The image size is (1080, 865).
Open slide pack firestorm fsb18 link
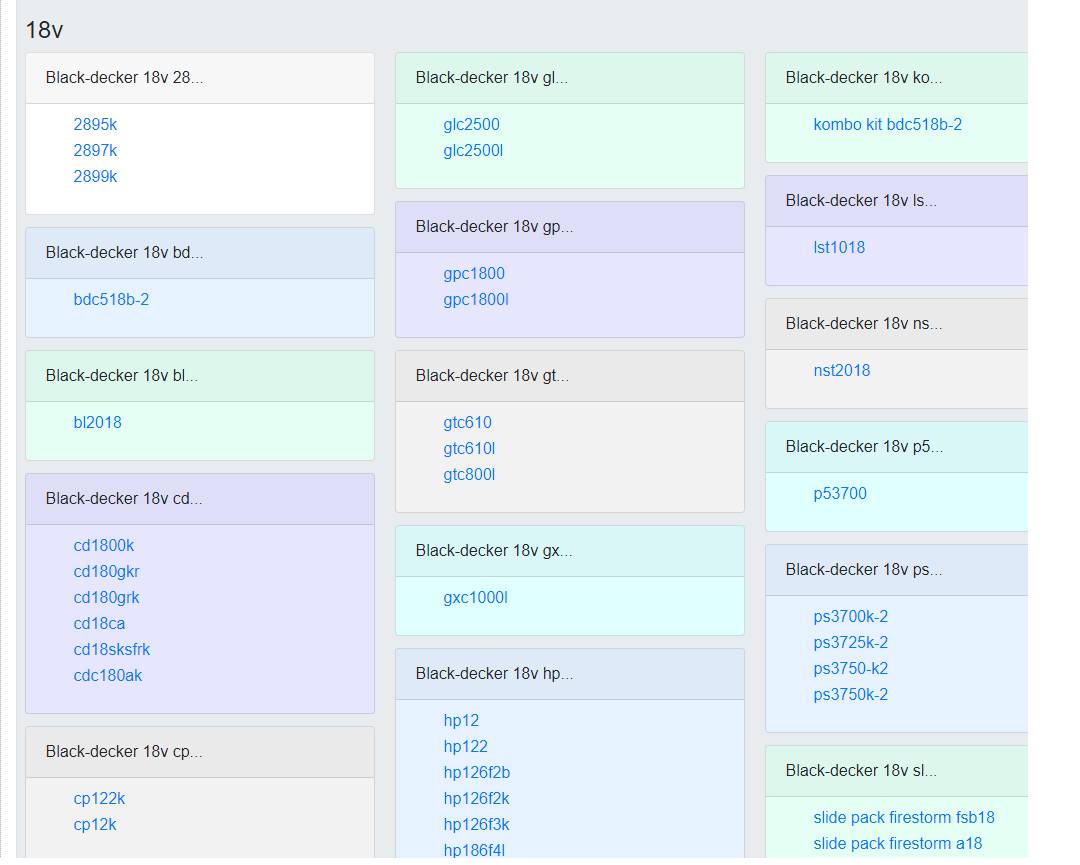(904, 817)
